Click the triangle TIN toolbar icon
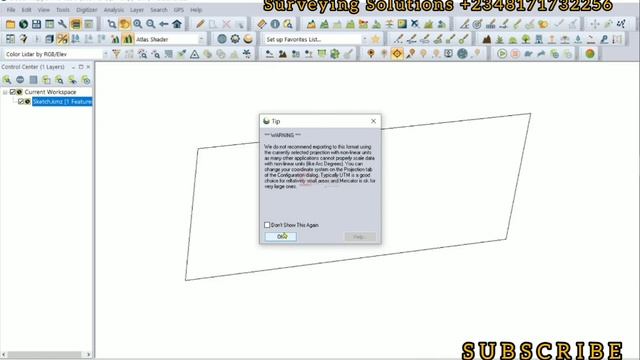The height and width of the screenshot is (360, 640). point(195,54)
